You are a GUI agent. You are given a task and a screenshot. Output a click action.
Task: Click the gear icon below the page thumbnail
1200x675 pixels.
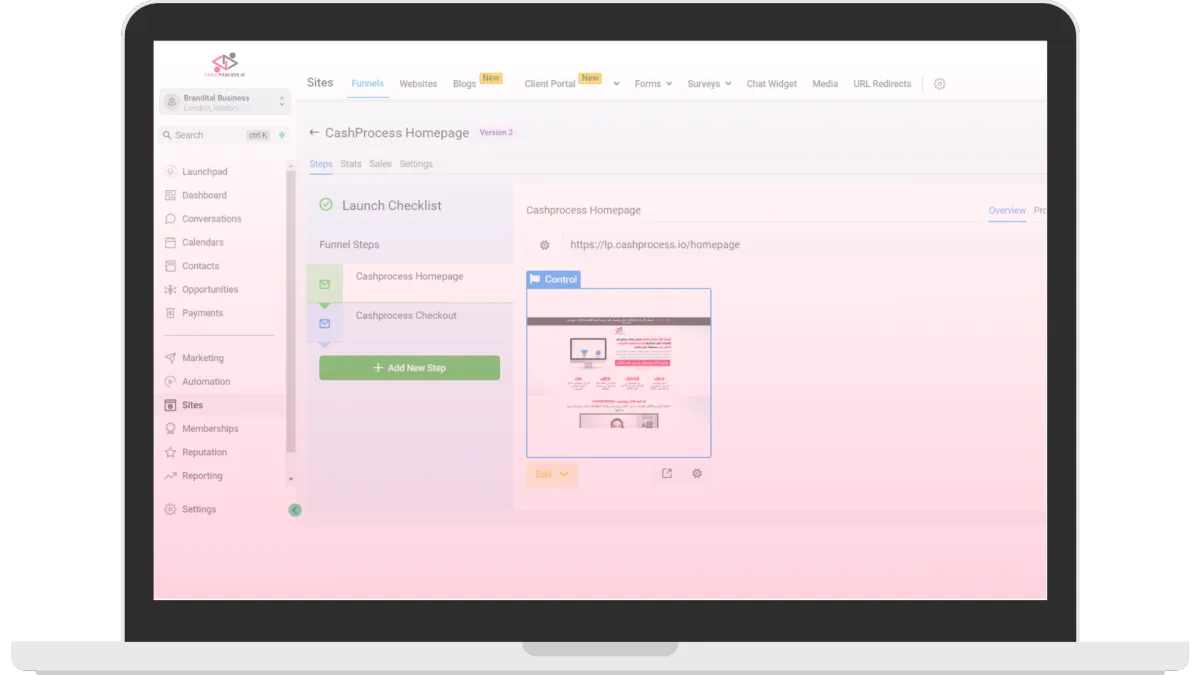(x=697, y=474)
